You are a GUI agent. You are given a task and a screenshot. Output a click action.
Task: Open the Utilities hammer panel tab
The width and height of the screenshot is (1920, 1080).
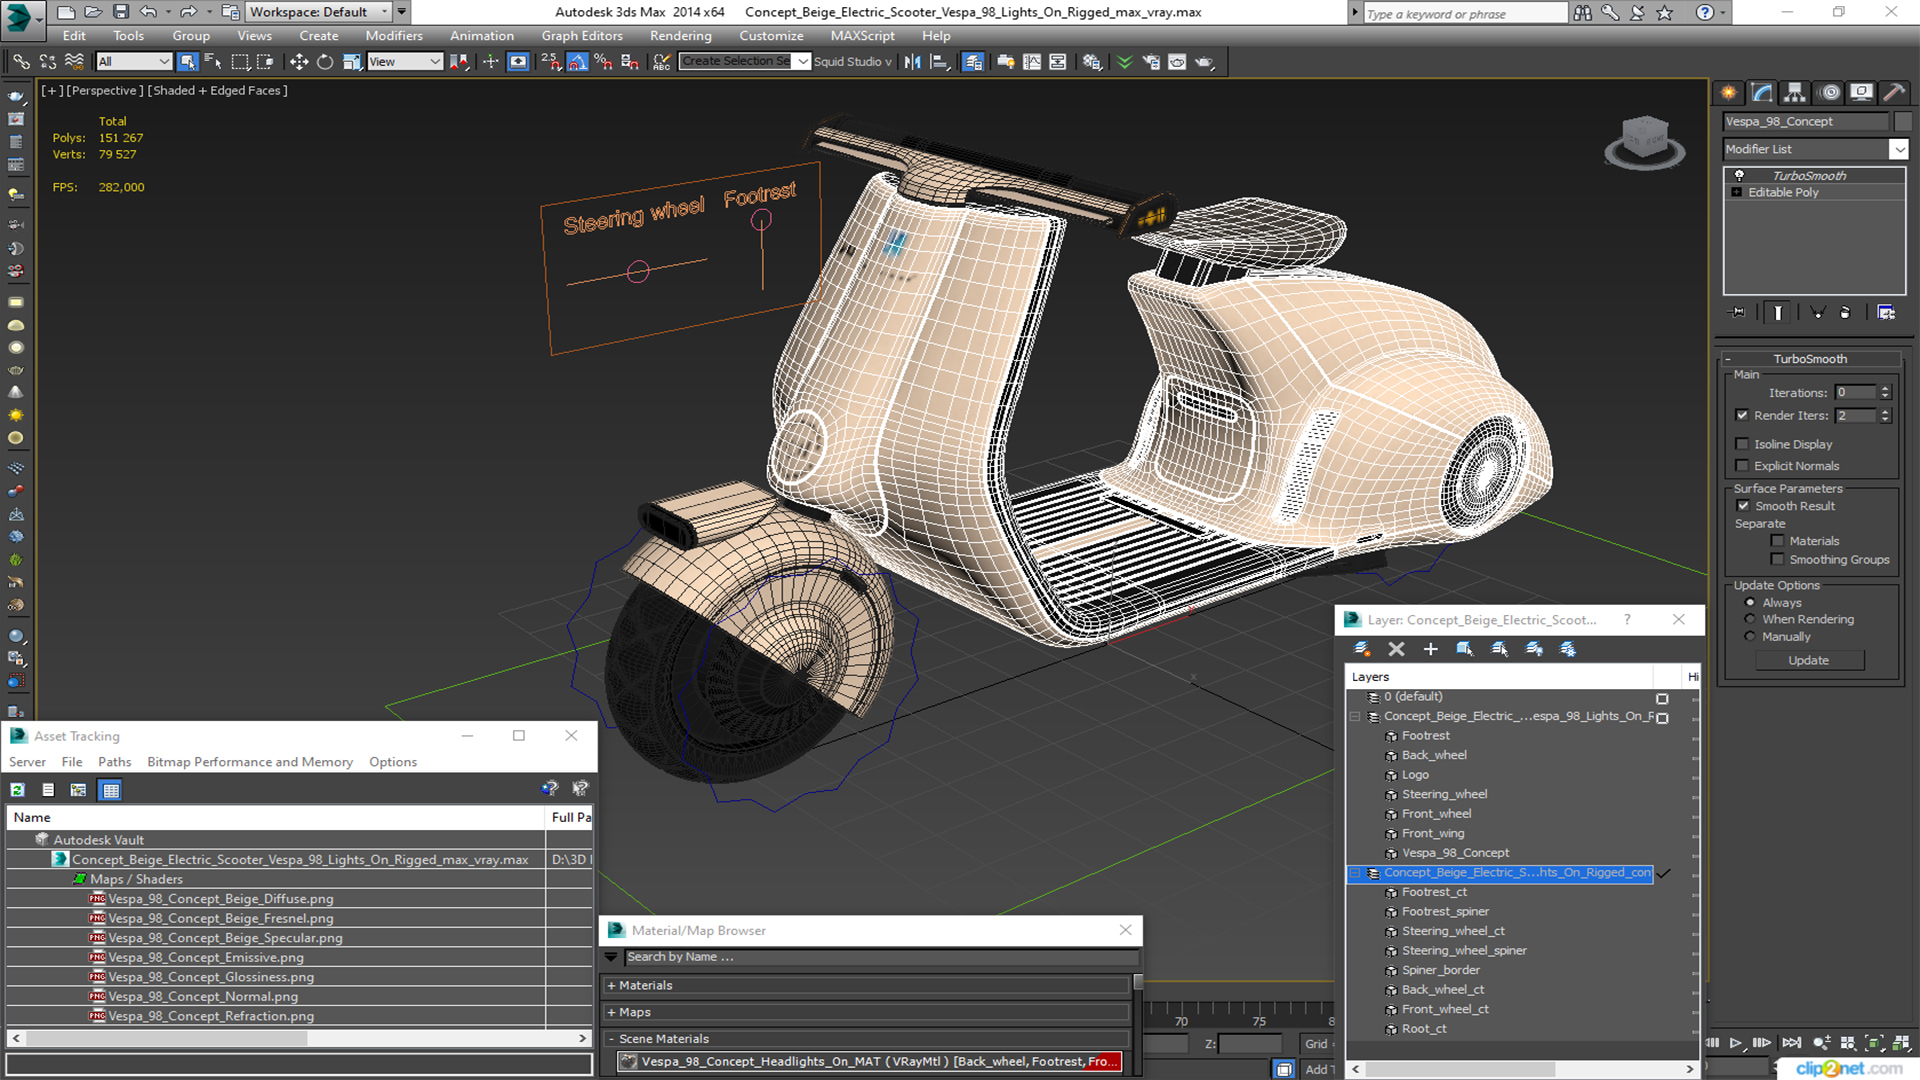point(1893,92)
